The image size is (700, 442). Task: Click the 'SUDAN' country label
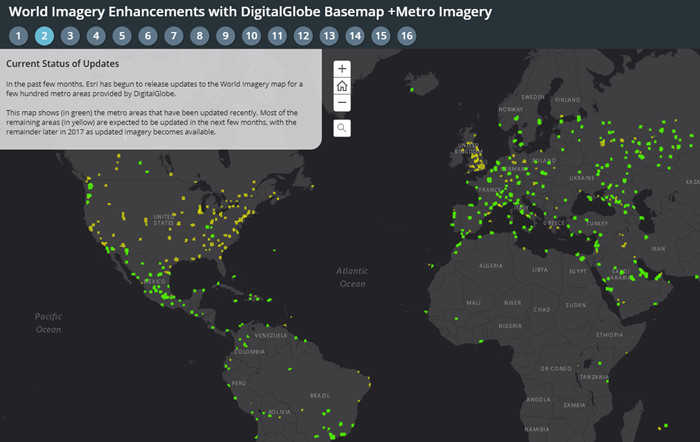pos(575,305)
